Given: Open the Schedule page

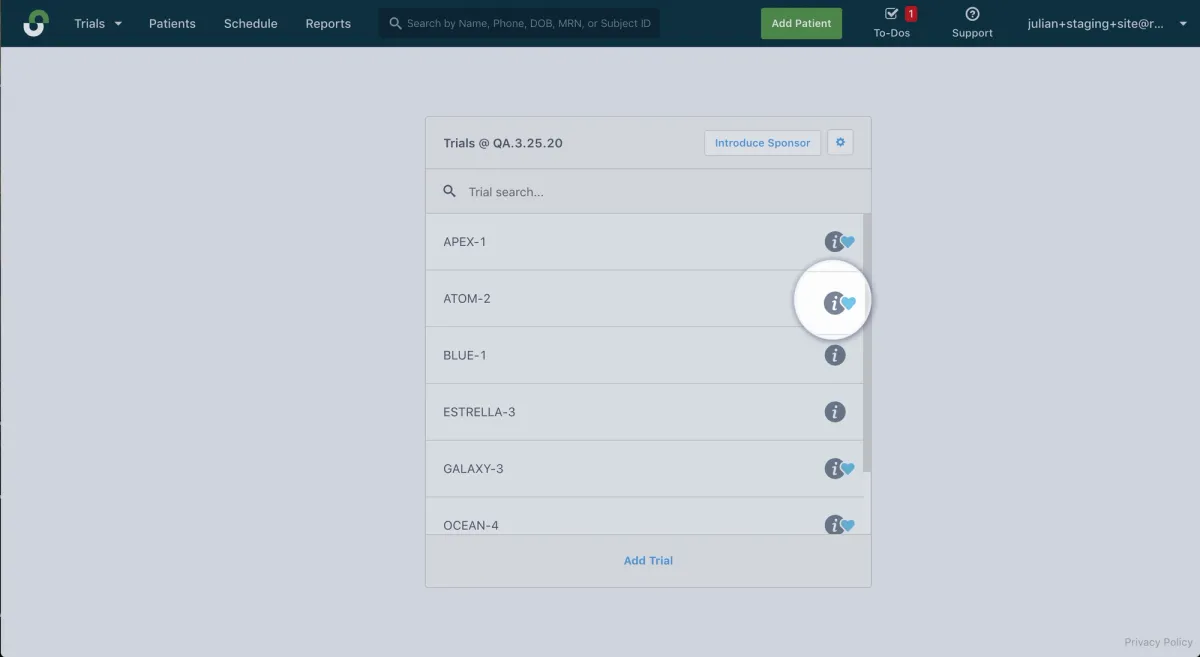Looking at the screenshot, I should (250, 23).
